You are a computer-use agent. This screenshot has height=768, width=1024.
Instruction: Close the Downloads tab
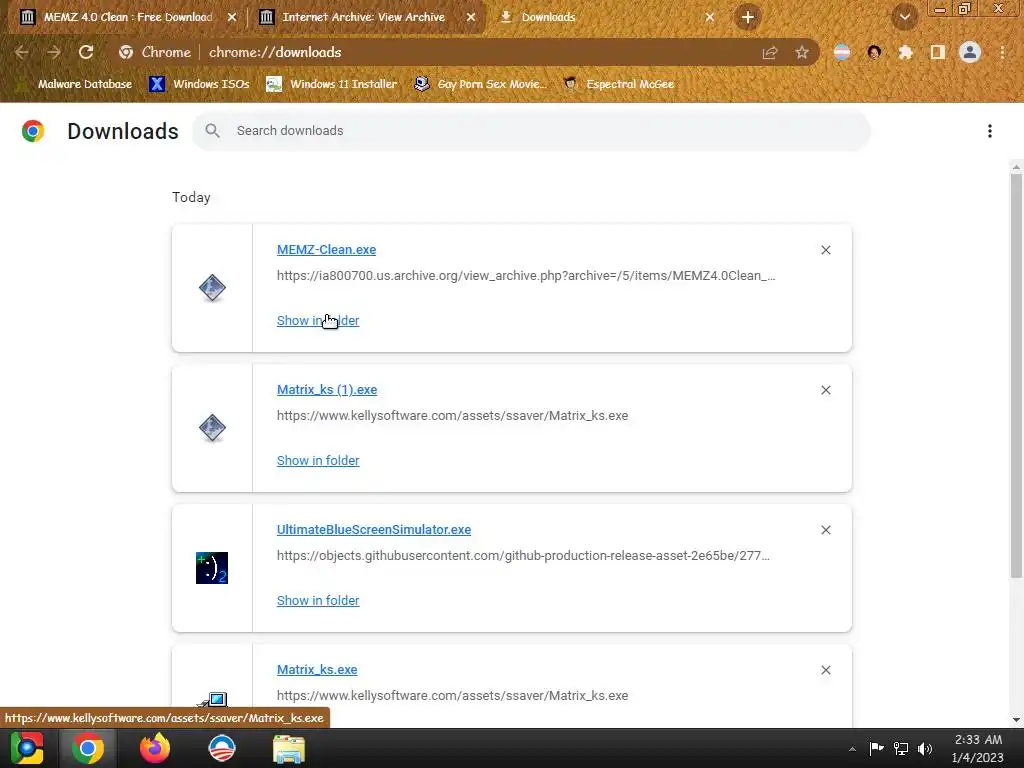coord(710,17)
